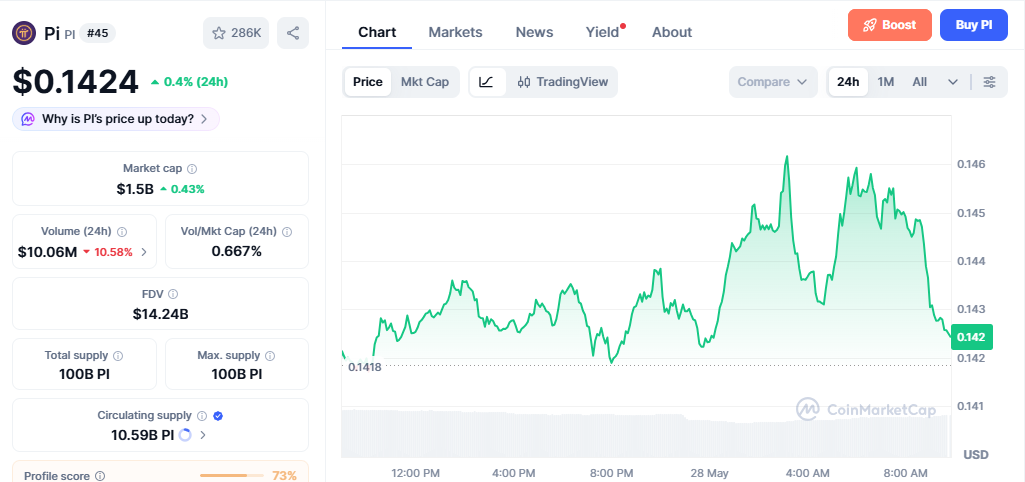Open Circulating supply info icon

click(x=202, y=415)
